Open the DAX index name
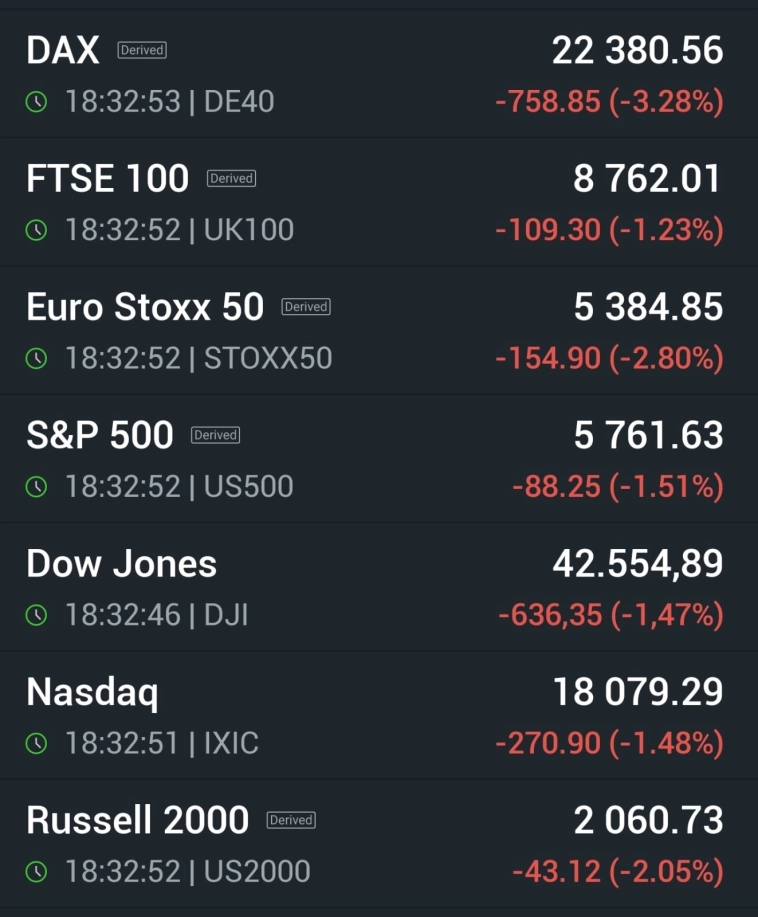Screen dimensions: 758x917 click(63, 50)
